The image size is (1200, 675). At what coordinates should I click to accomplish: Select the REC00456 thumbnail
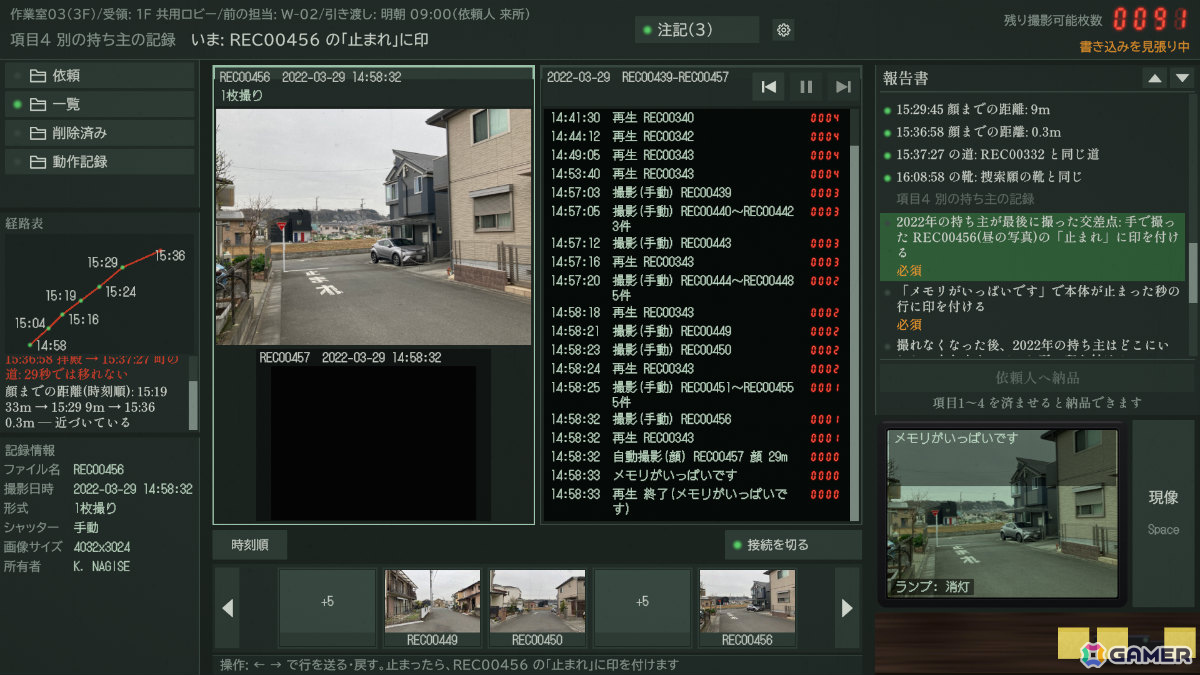pyautogui.click(x=747, y=609)
